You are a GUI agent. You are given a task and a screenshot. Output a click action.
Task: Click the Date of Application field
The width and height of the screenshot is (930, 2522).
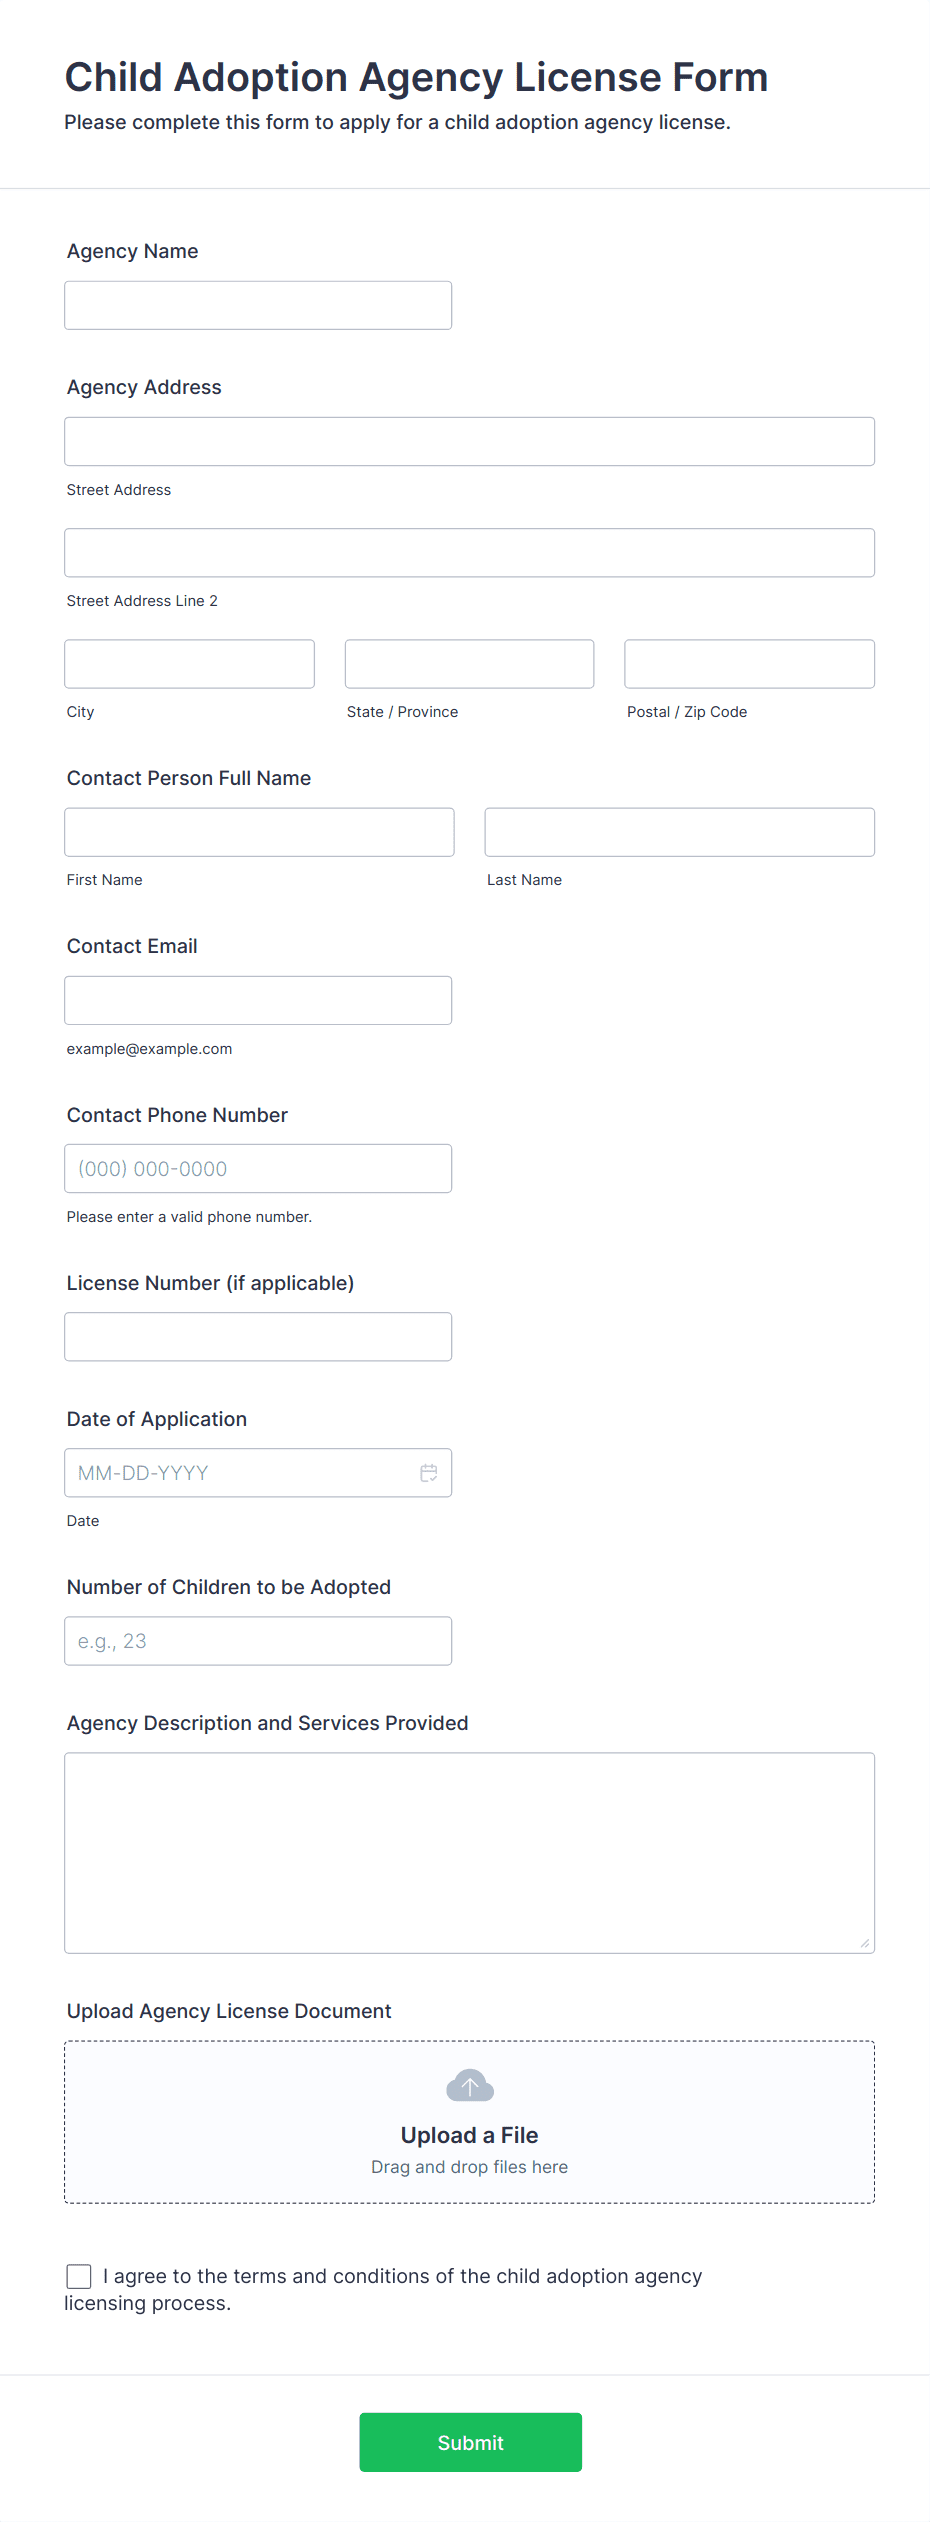pos(240,1473)
